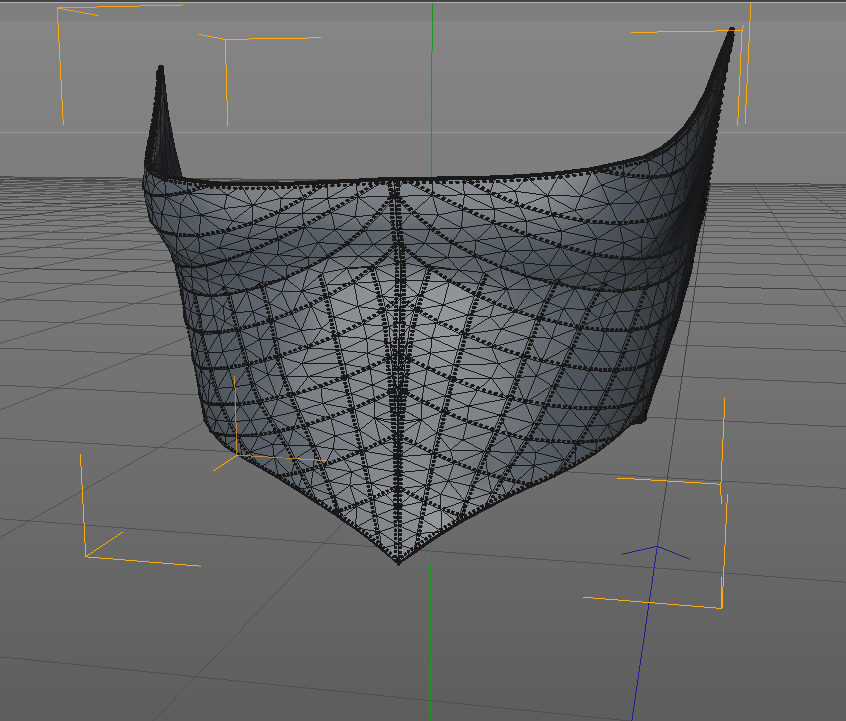
Task: Select the tip of the mesh's right horn
Action: click(732, 30)
